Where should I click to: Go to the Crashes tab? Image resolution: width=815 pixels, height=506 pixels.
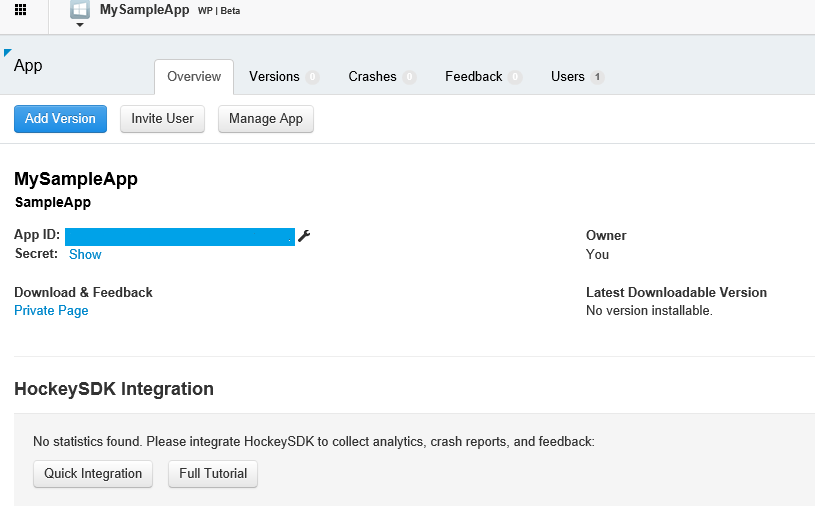pos(372,77)
